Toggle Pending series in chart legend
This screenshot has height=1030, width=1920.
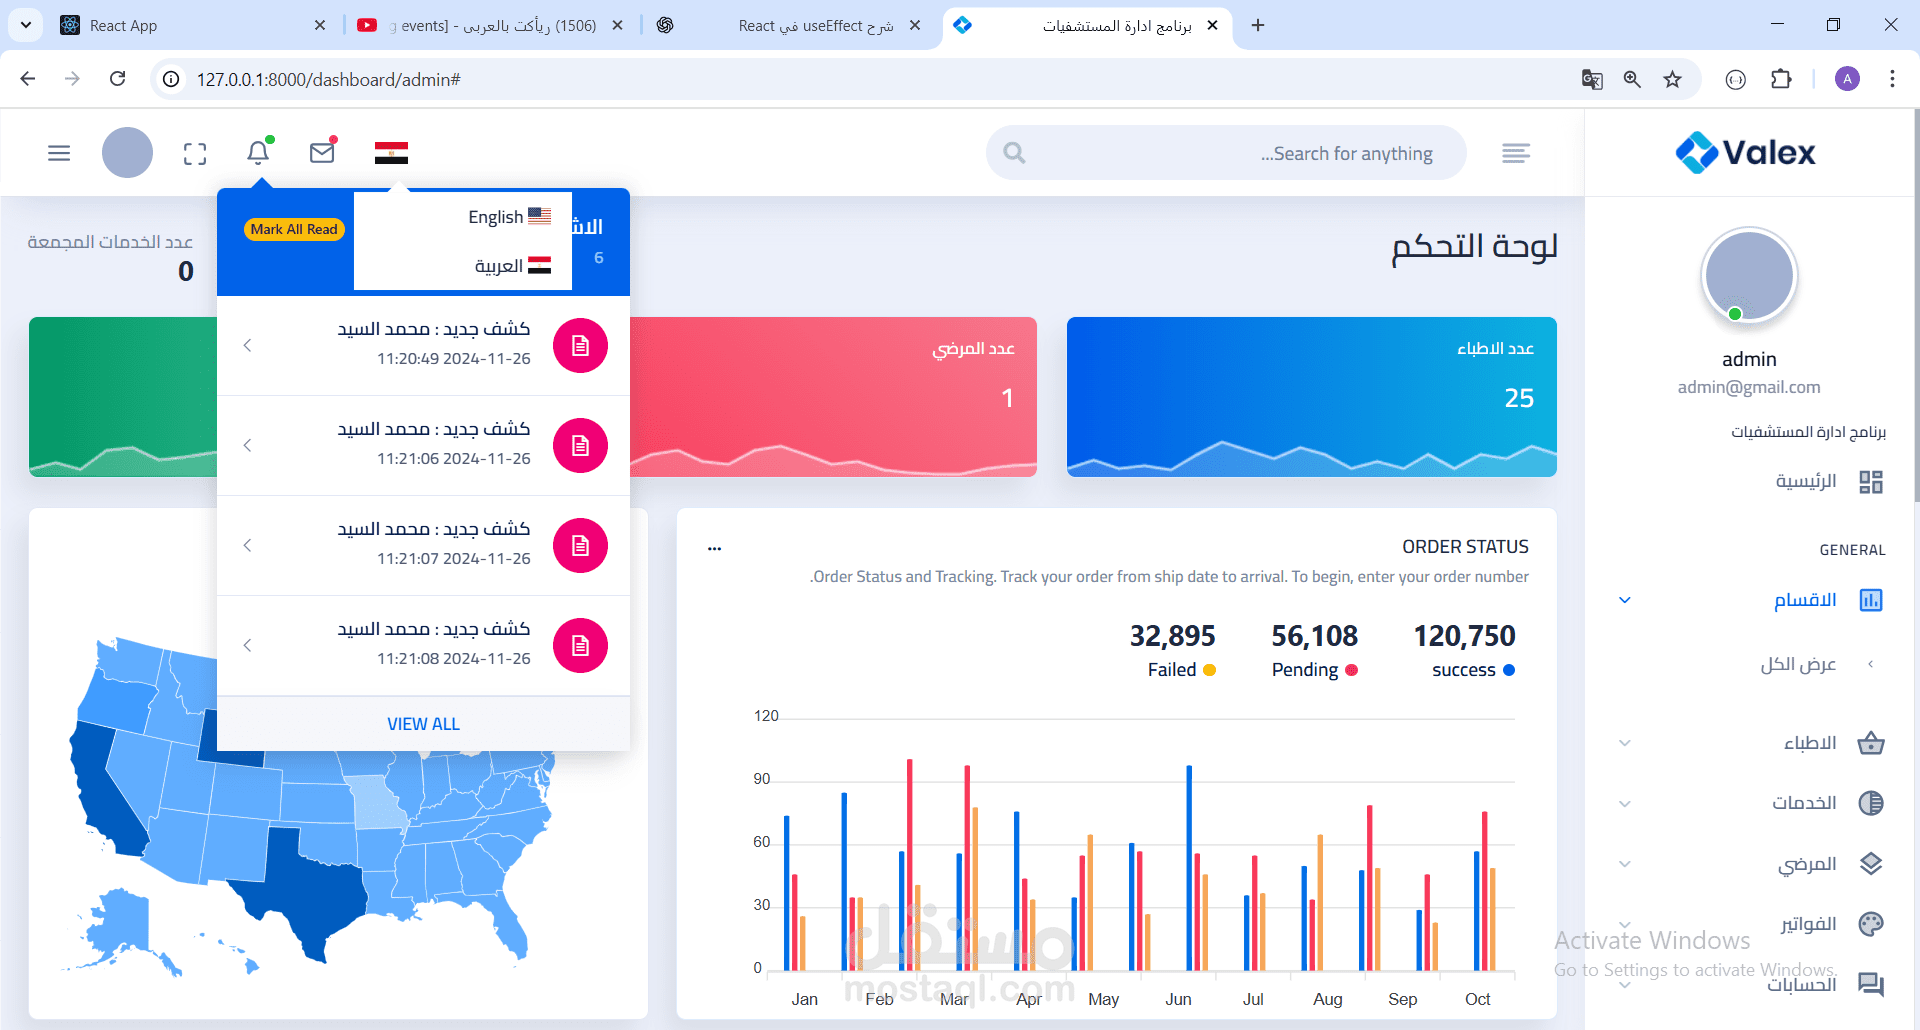coord(1314,670)
